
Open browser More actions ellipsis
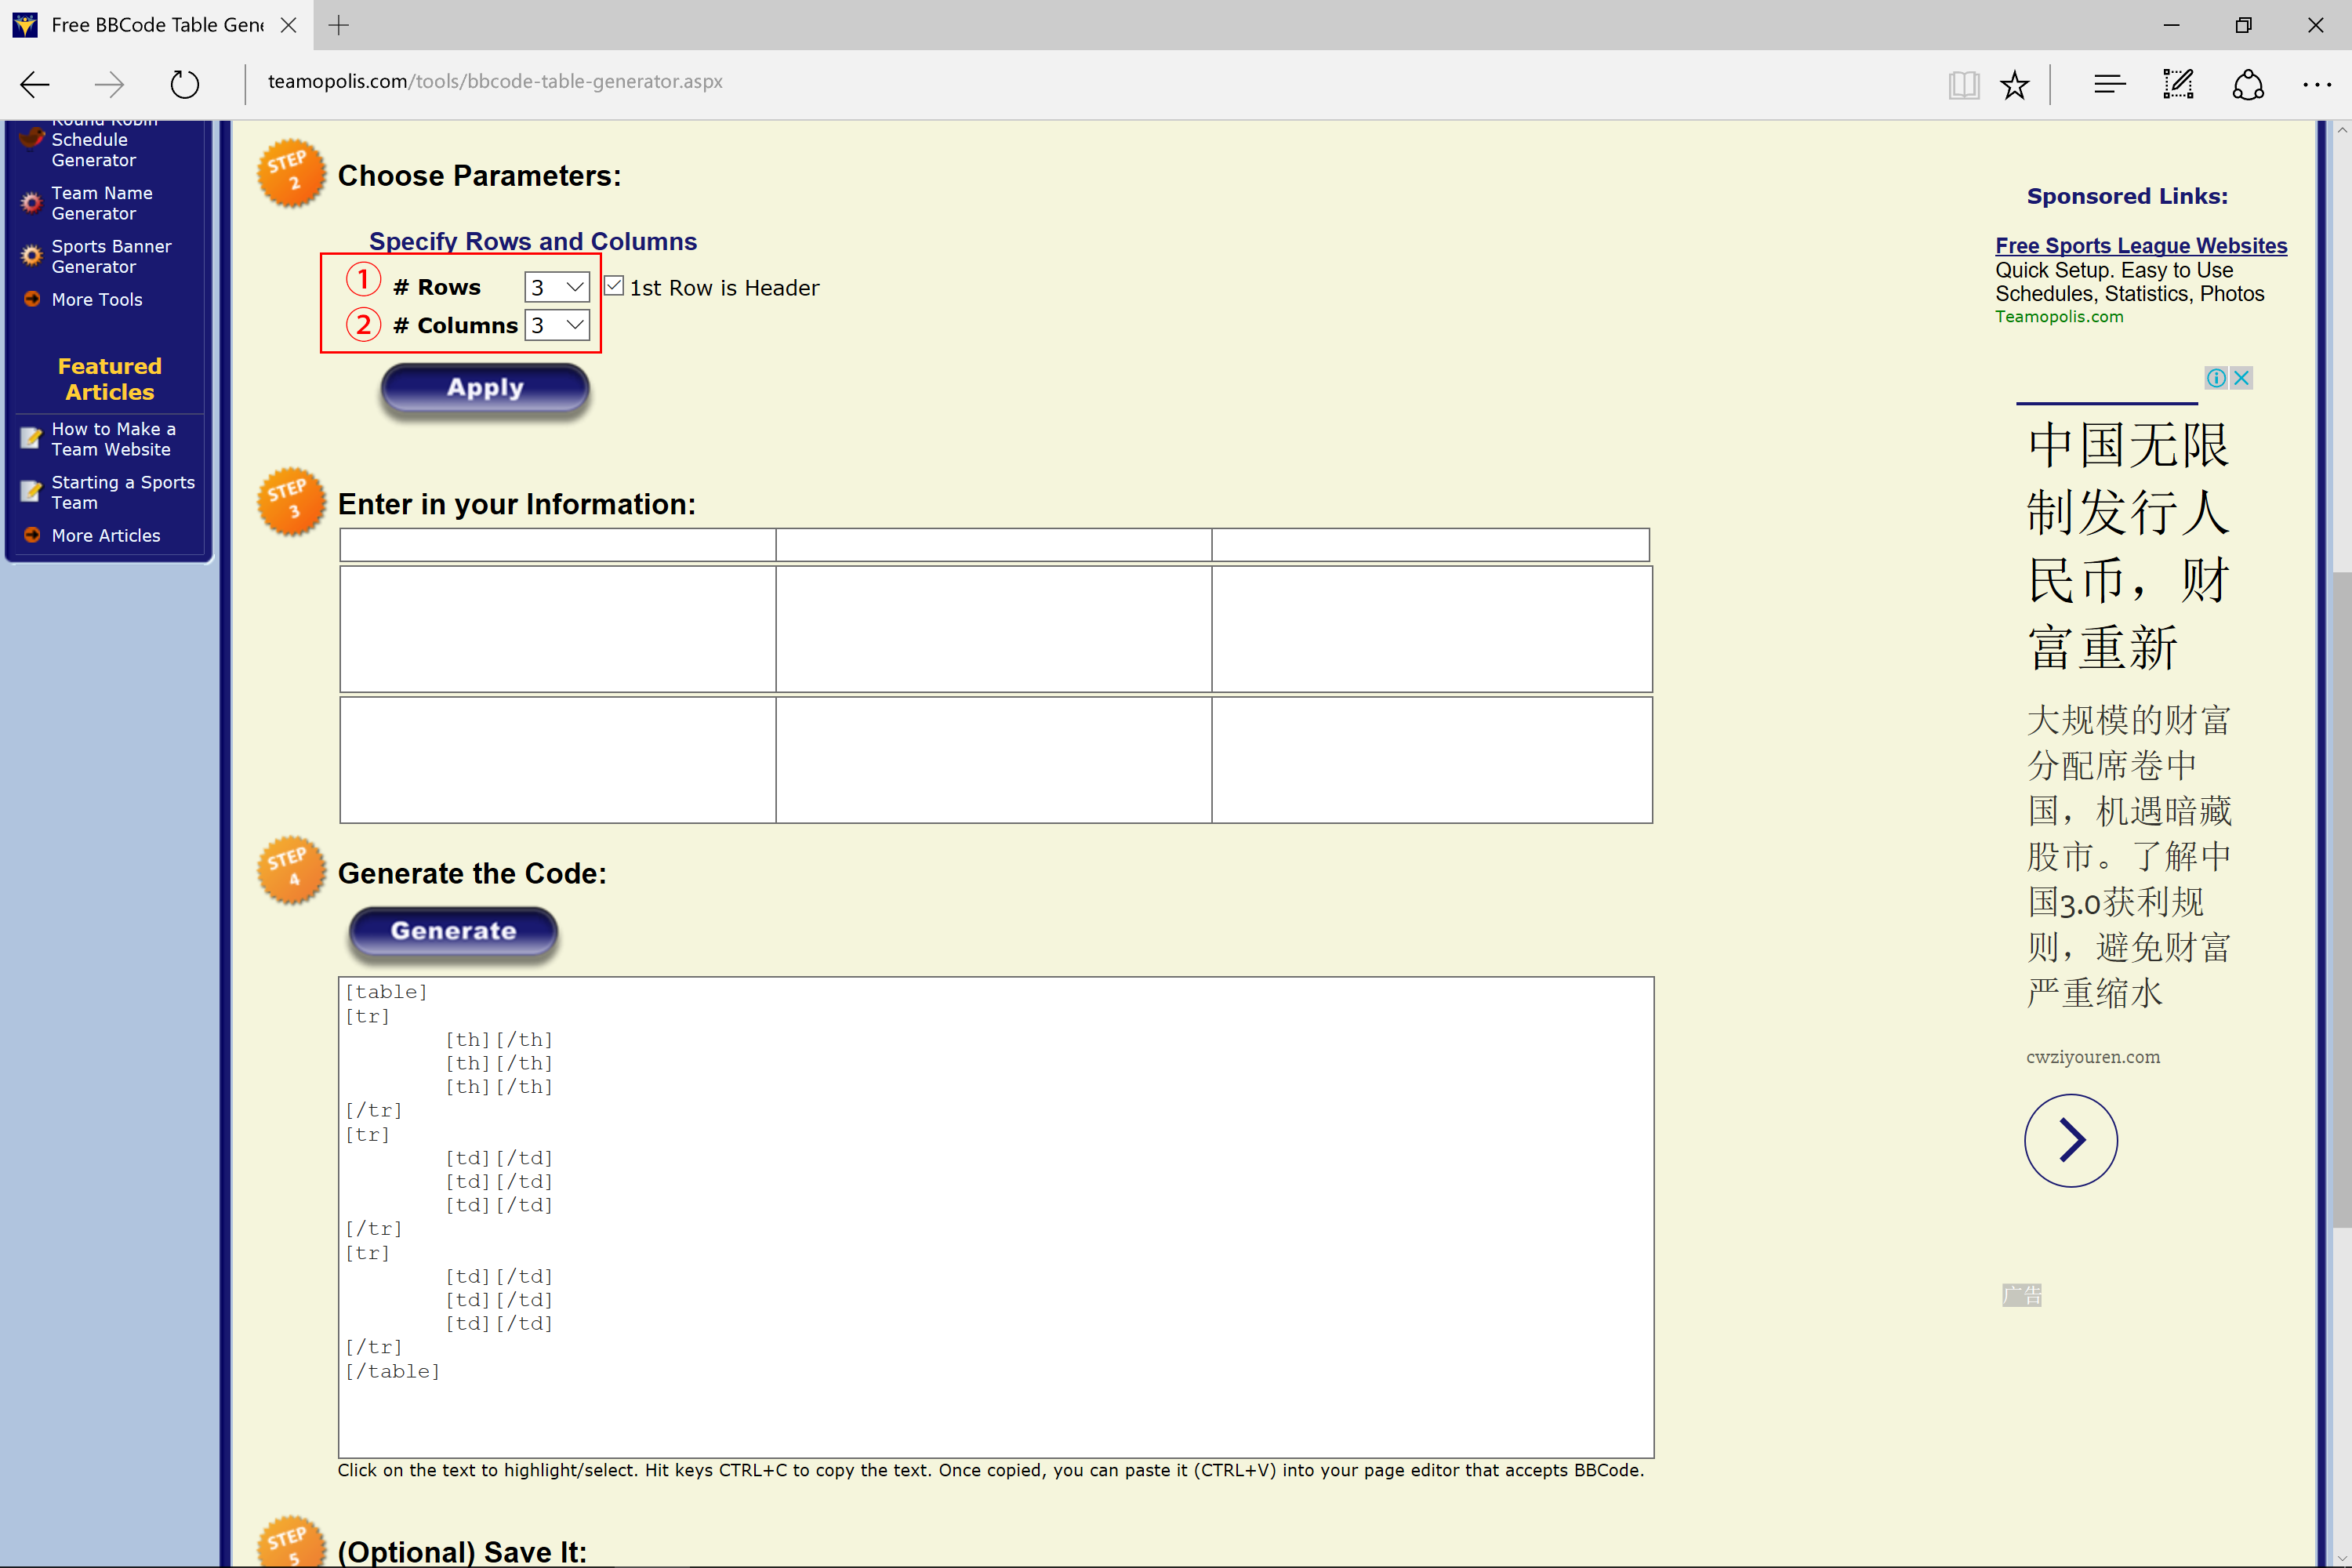pyautogui.click(x=2317, y=85)
